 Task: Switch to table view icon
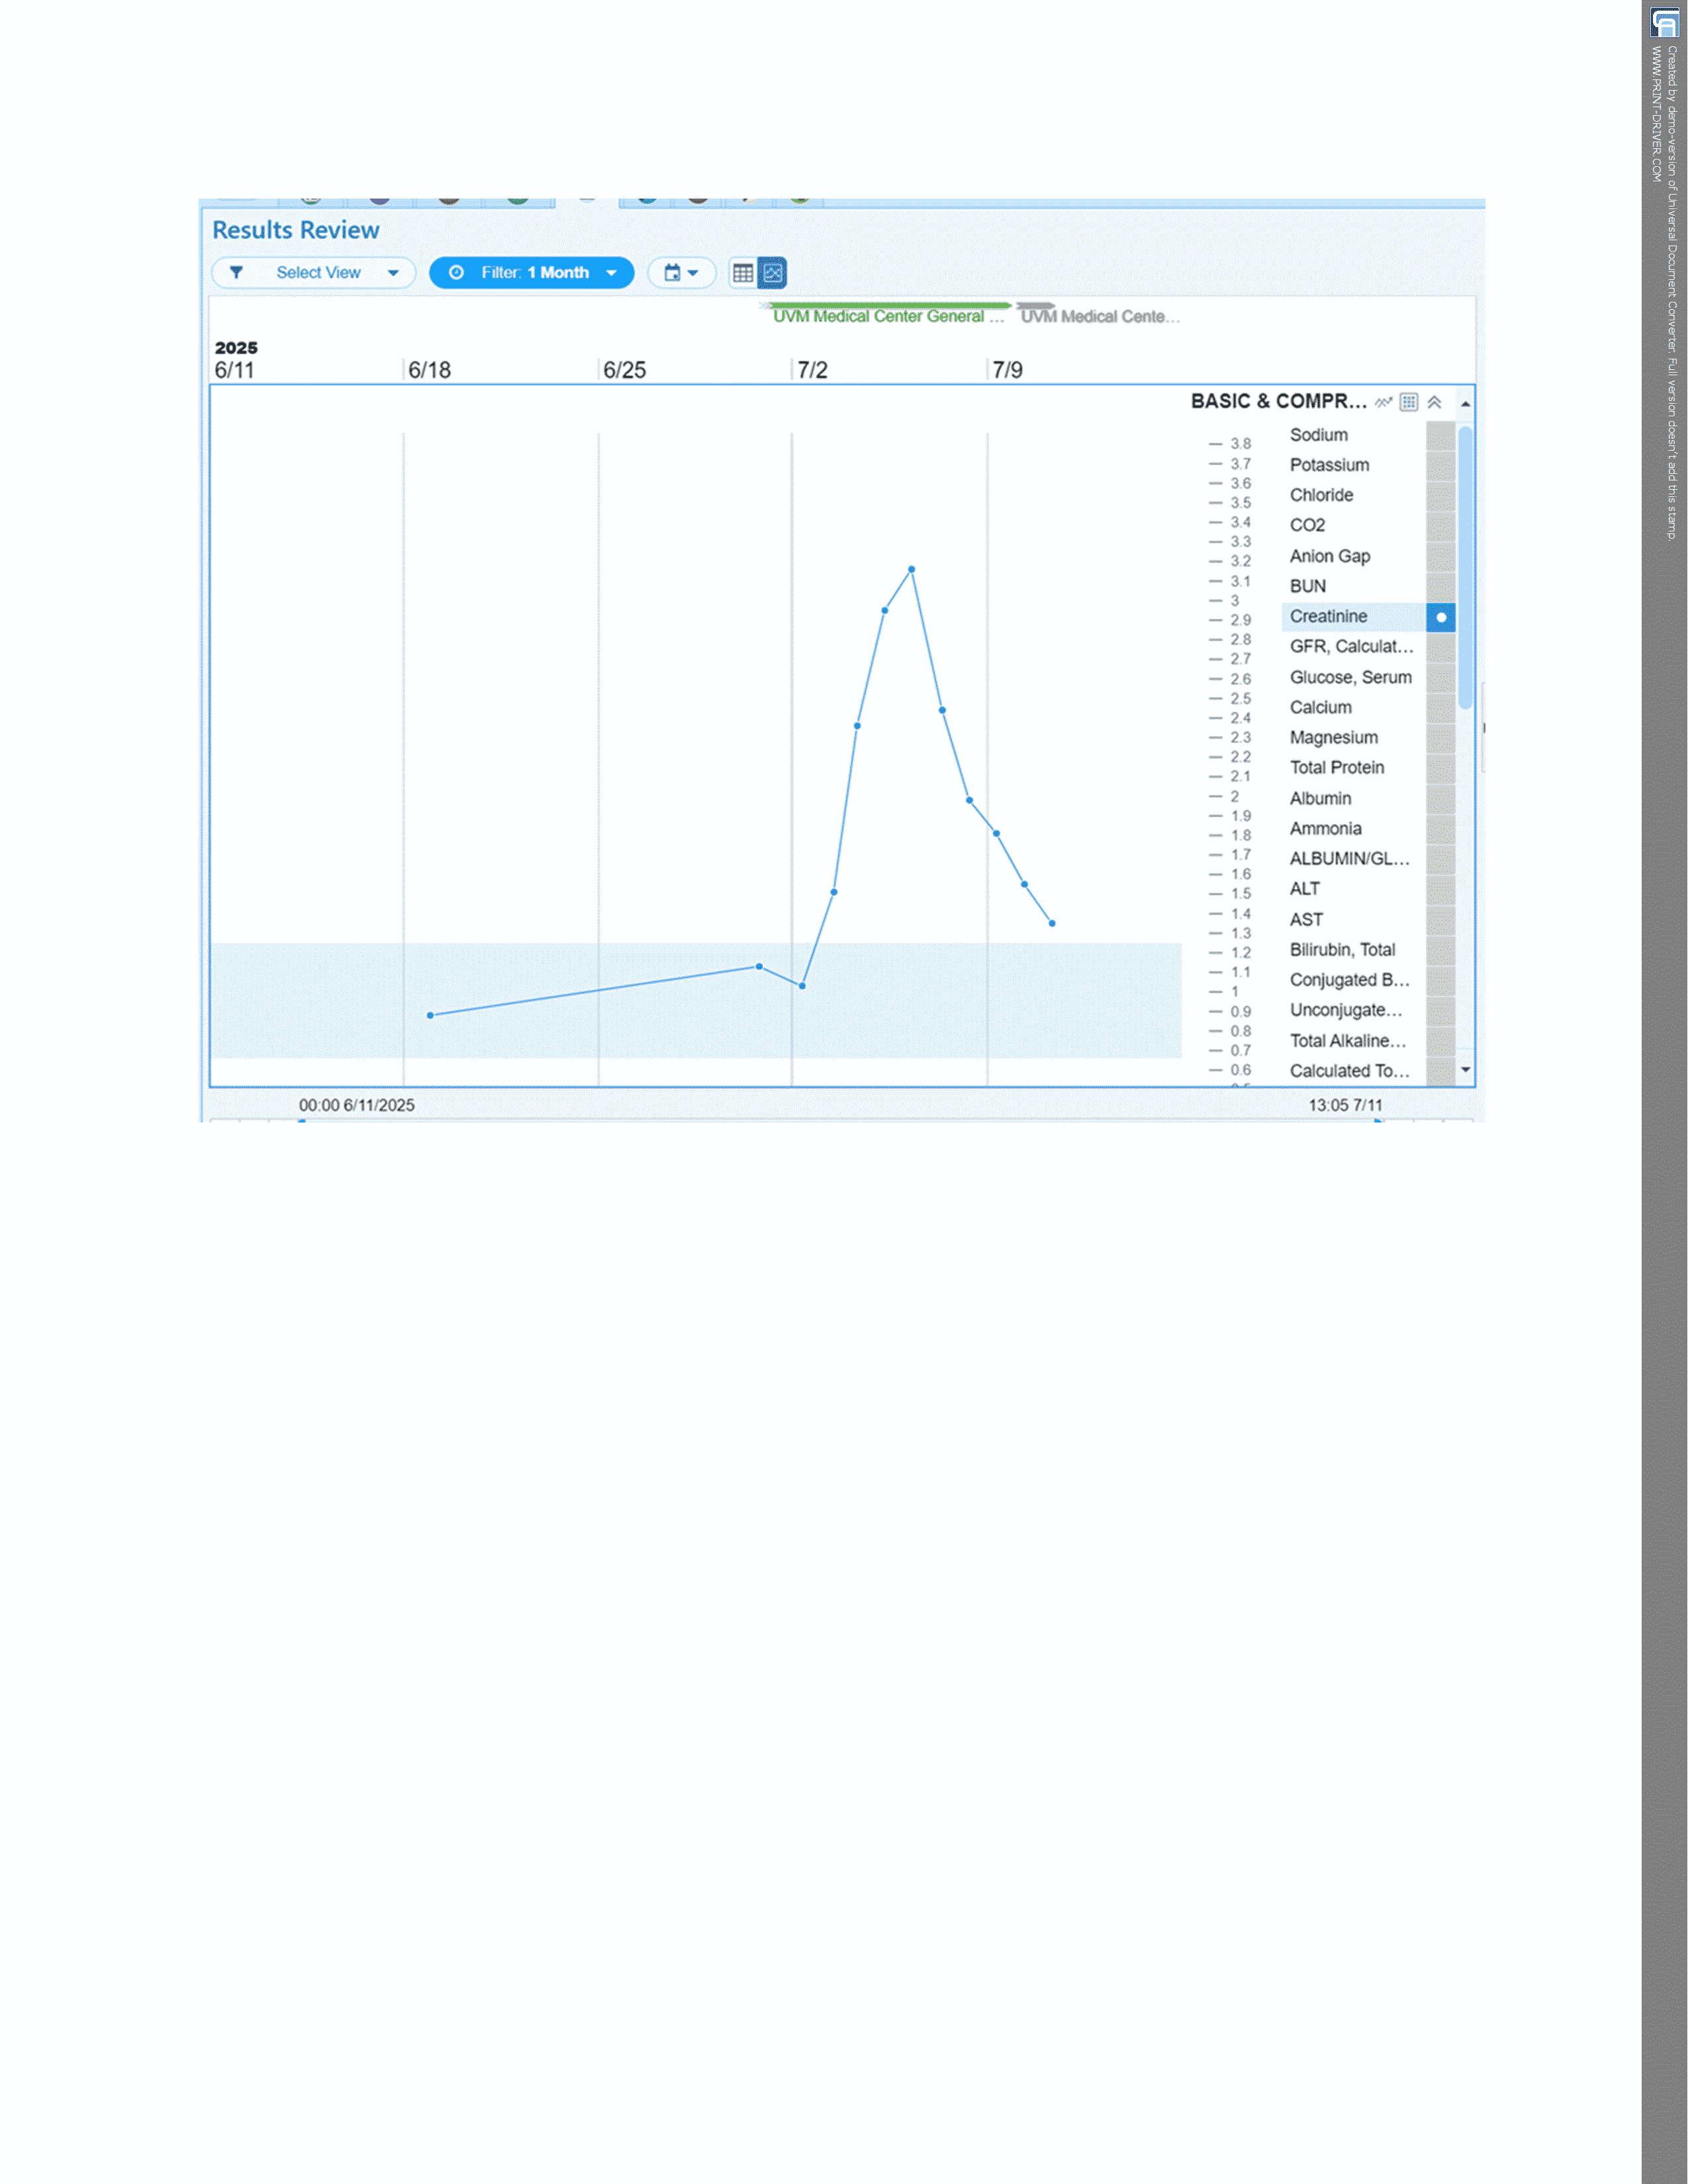[742, 273]
